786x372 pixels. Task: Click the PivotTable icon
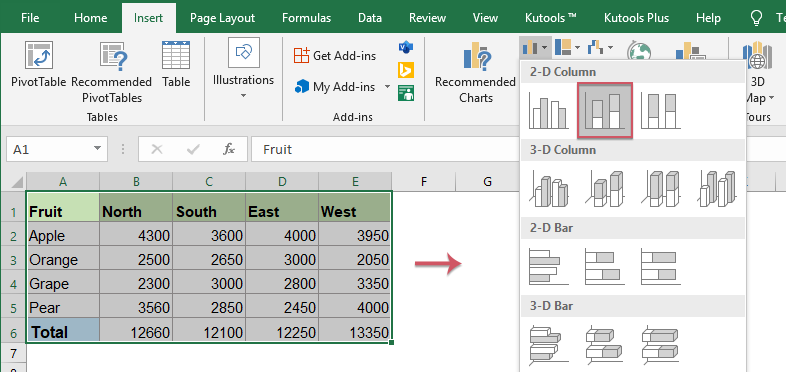(39, 55)
